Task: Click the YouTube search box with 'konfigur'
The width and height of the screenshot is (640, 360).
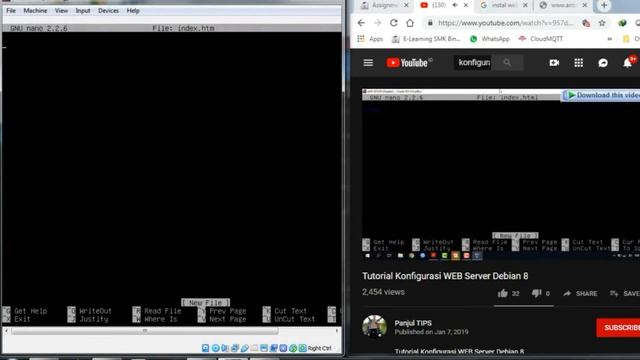Action: (x=473, y=62)
